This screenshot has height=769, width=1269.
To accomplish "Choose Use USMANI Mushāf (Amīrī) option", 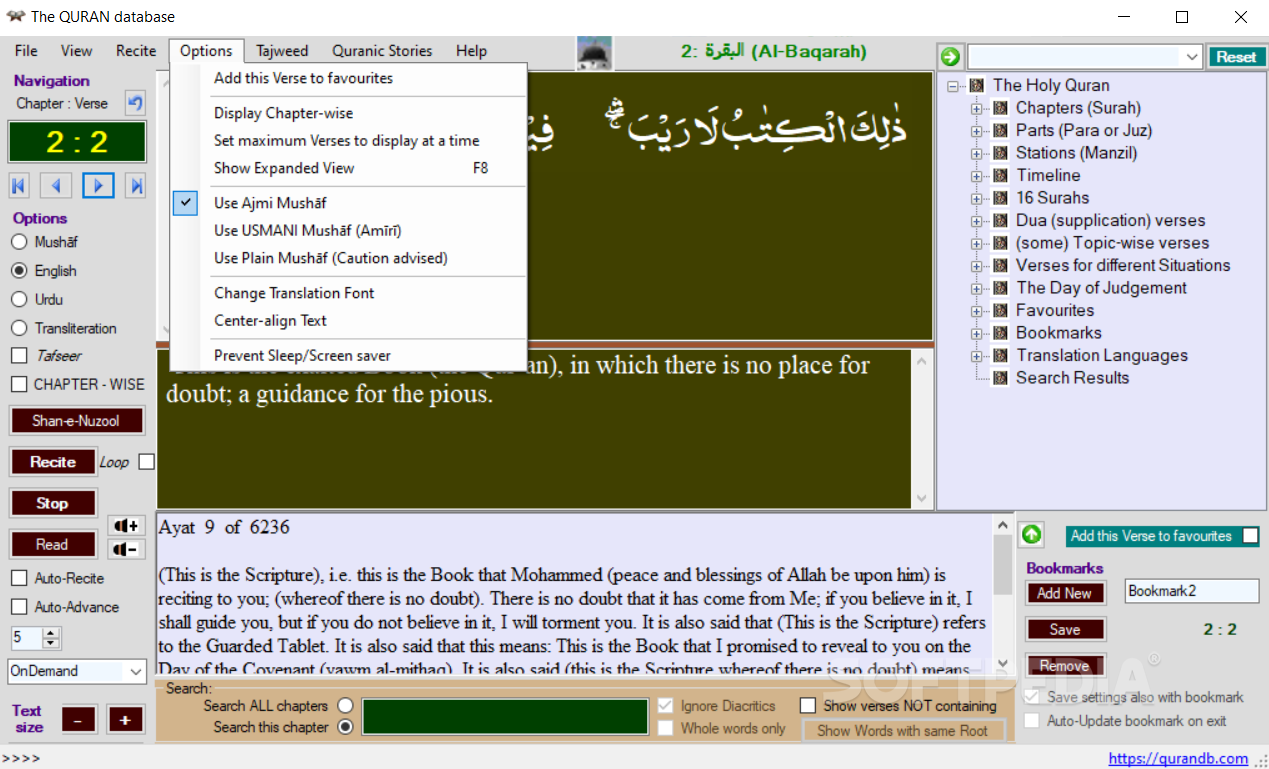I will coord(348,230).
